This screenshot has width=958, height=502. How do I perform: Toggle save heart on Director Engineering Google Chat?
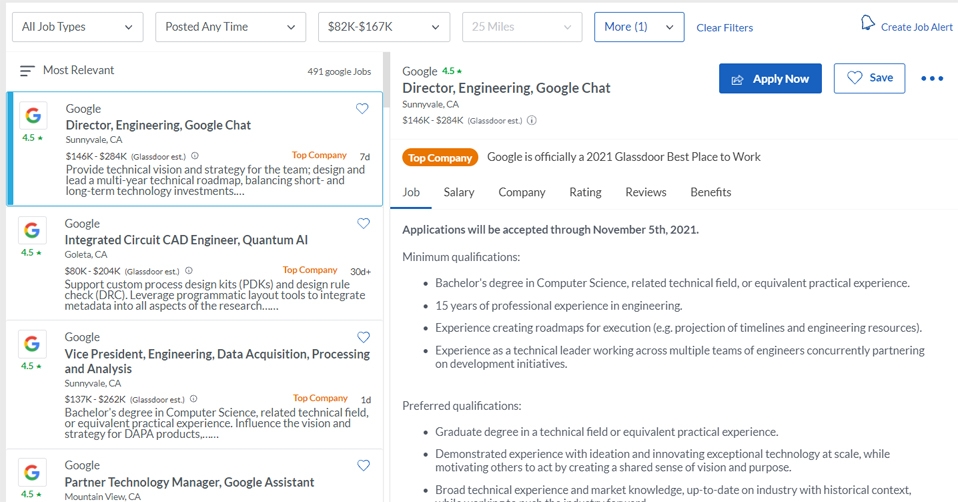click(362, 109)
